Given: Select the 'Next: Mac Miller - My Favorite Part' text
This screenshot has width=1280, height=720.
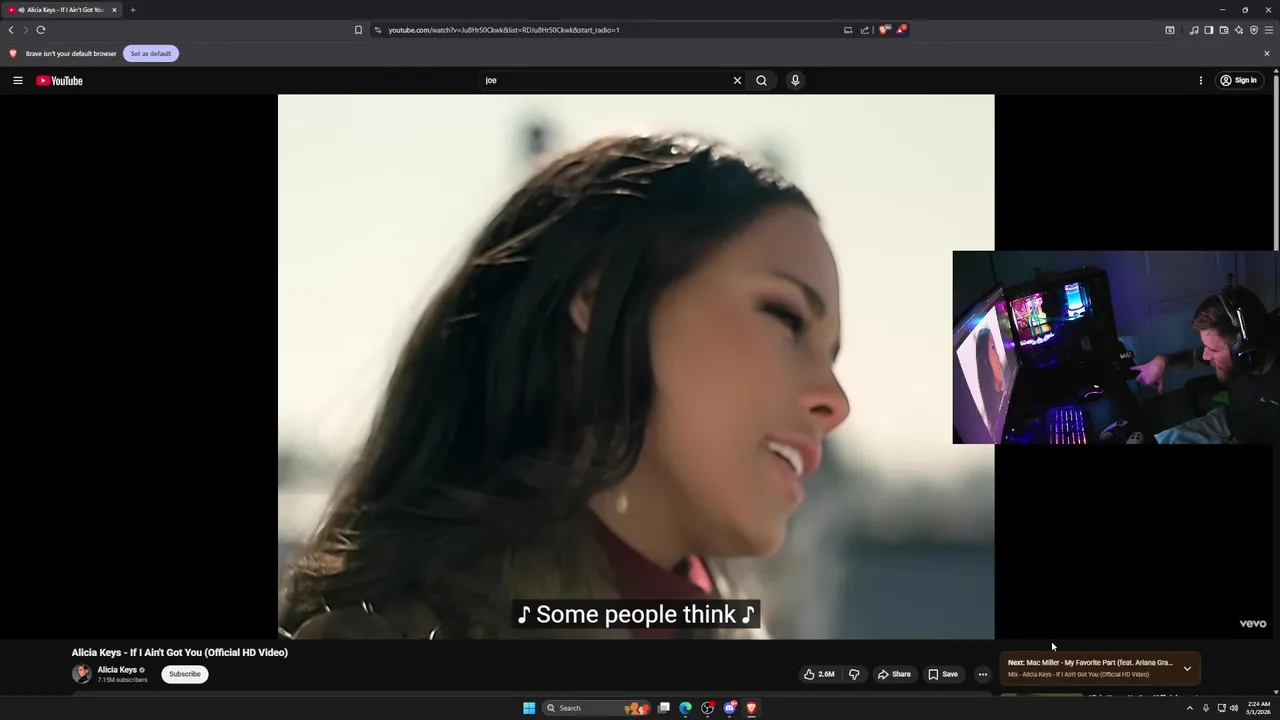Looking at the screenshot, I should pos(1090,662).
